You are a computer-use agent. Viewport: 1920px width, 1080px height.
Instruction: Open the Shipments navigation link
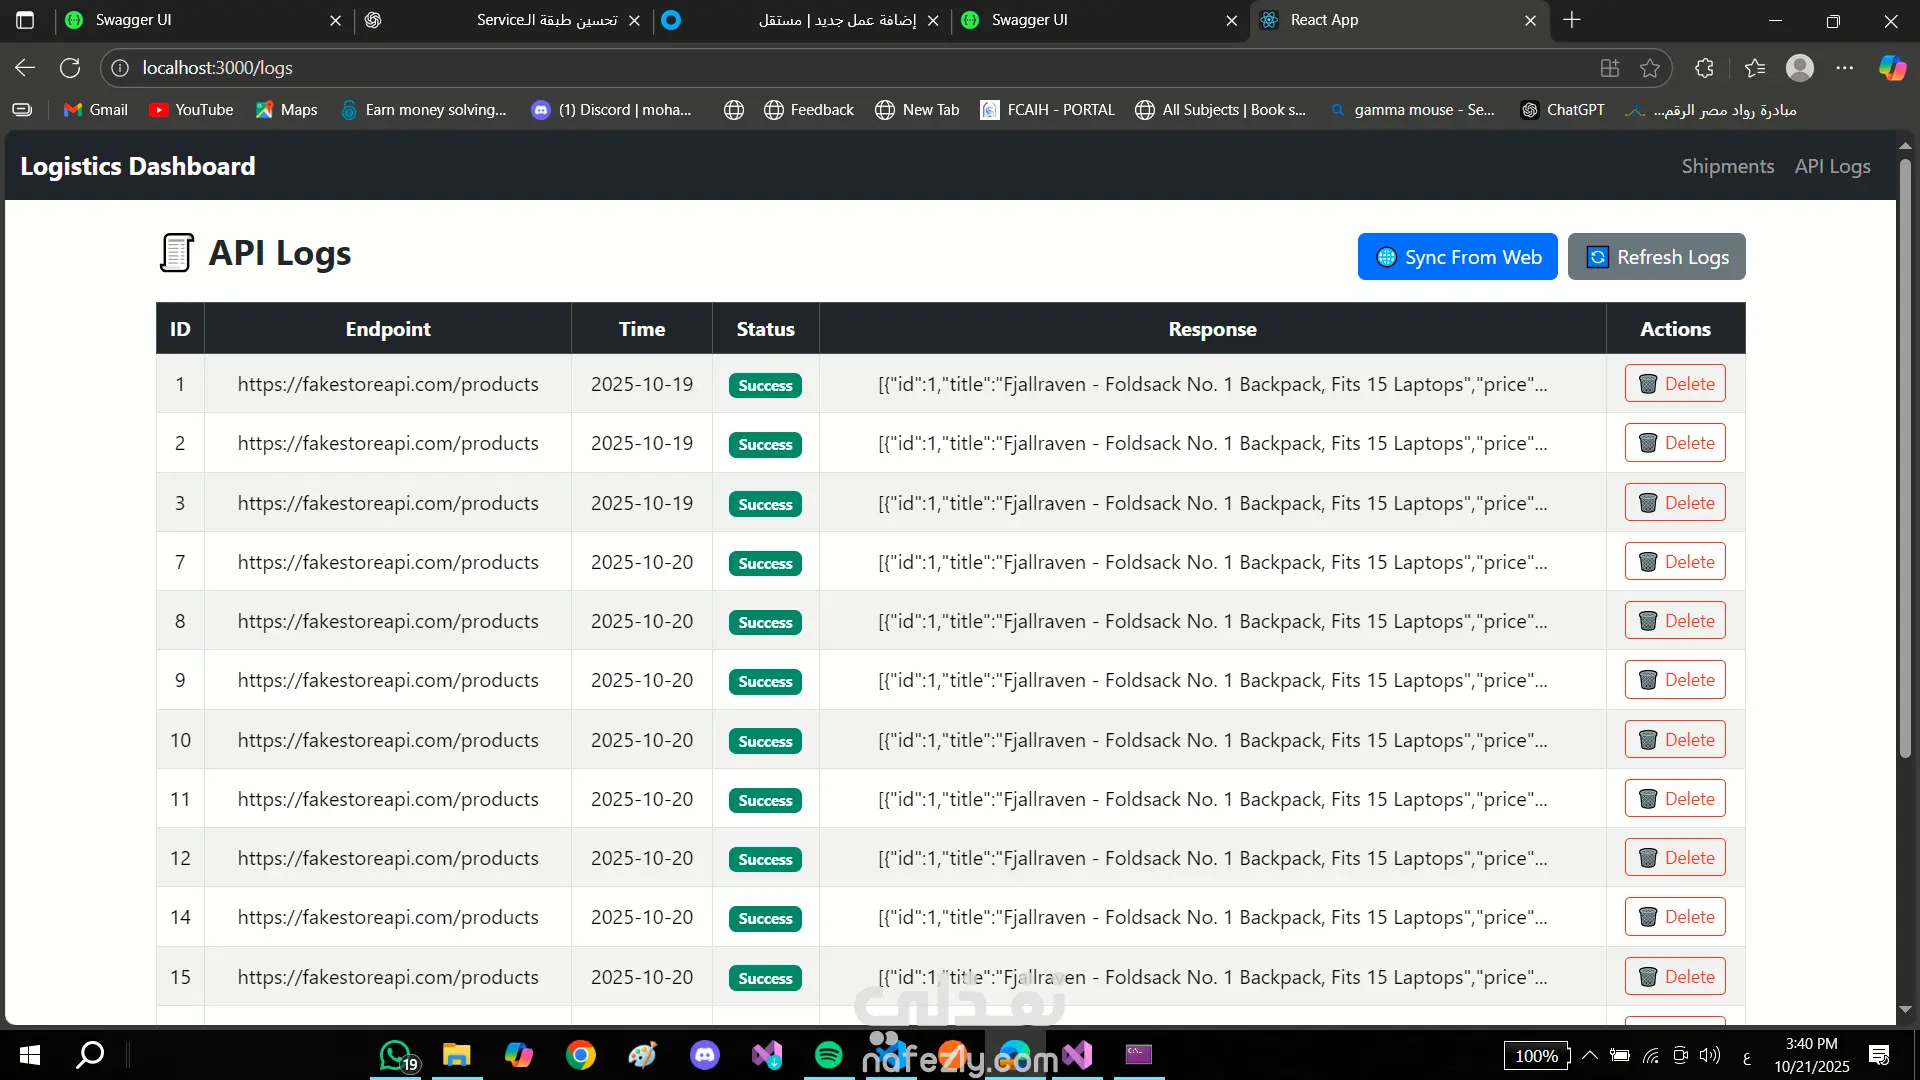[x=1727, y=166]
